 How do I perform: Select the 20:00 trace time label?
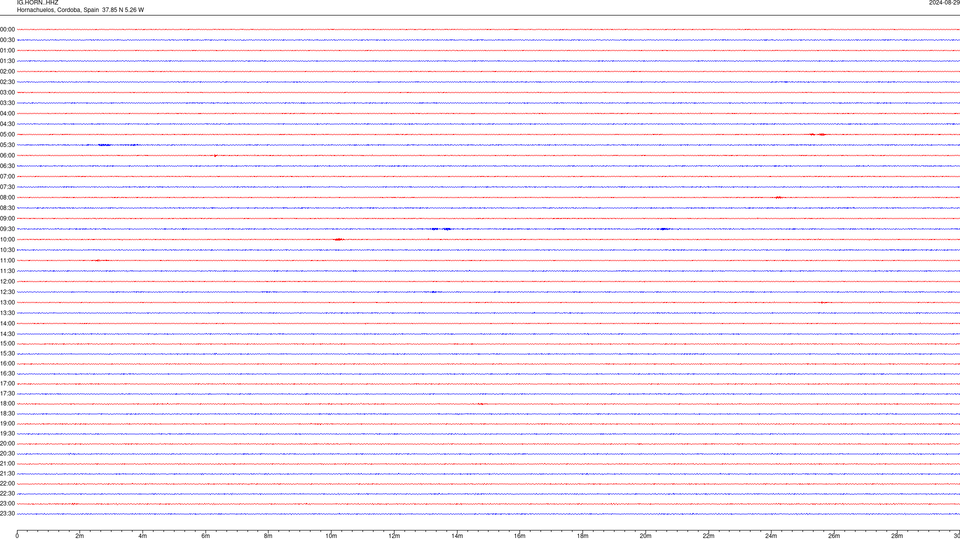(x=7, y=444)
